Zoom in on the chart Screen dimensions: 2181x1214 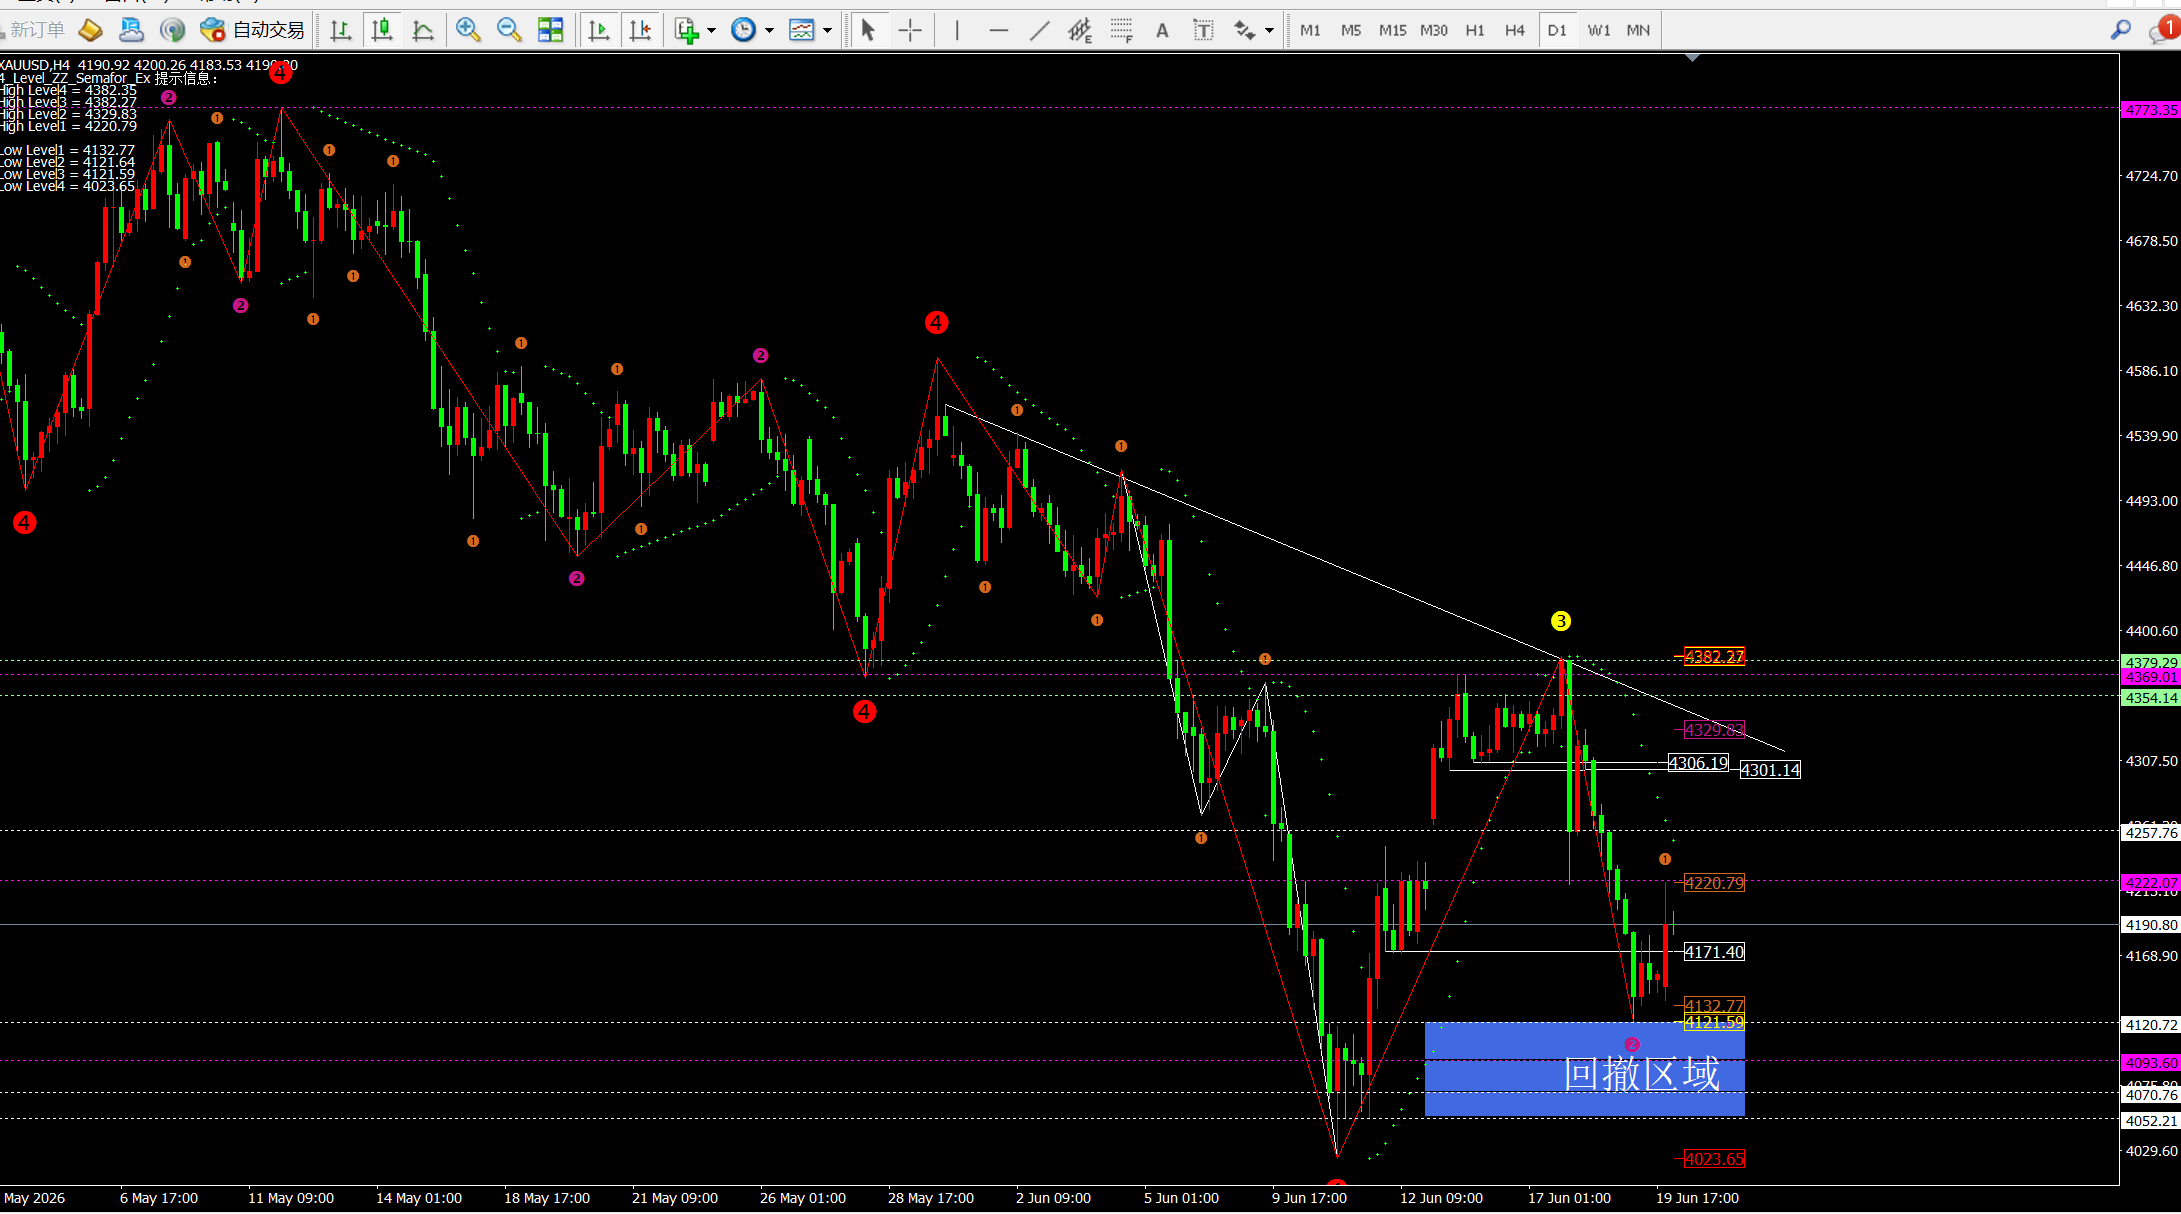point(468,30)
